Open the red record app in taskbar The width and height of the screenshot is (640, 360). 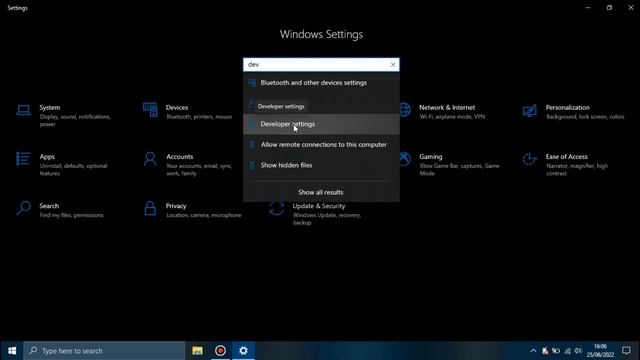(x=220, y=351)
